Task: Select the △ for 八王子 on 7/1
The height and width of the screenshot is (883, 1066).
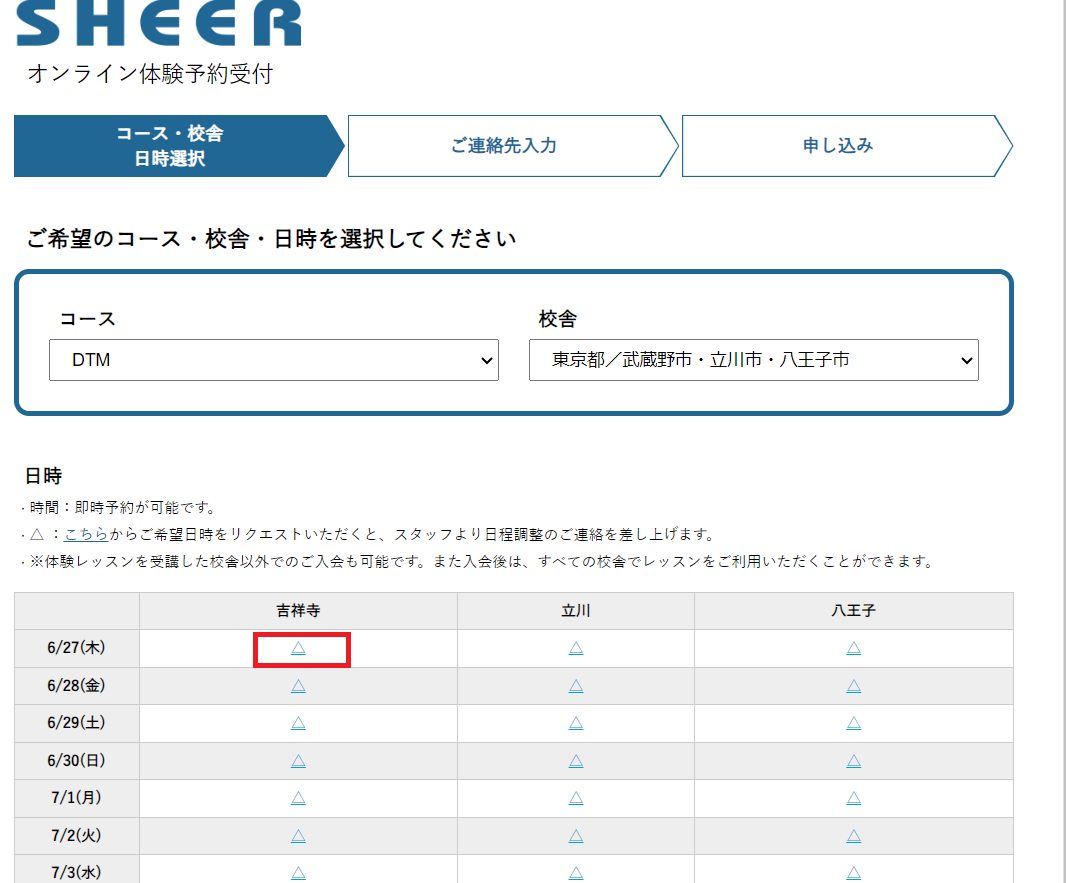Action: coord(852,798)
